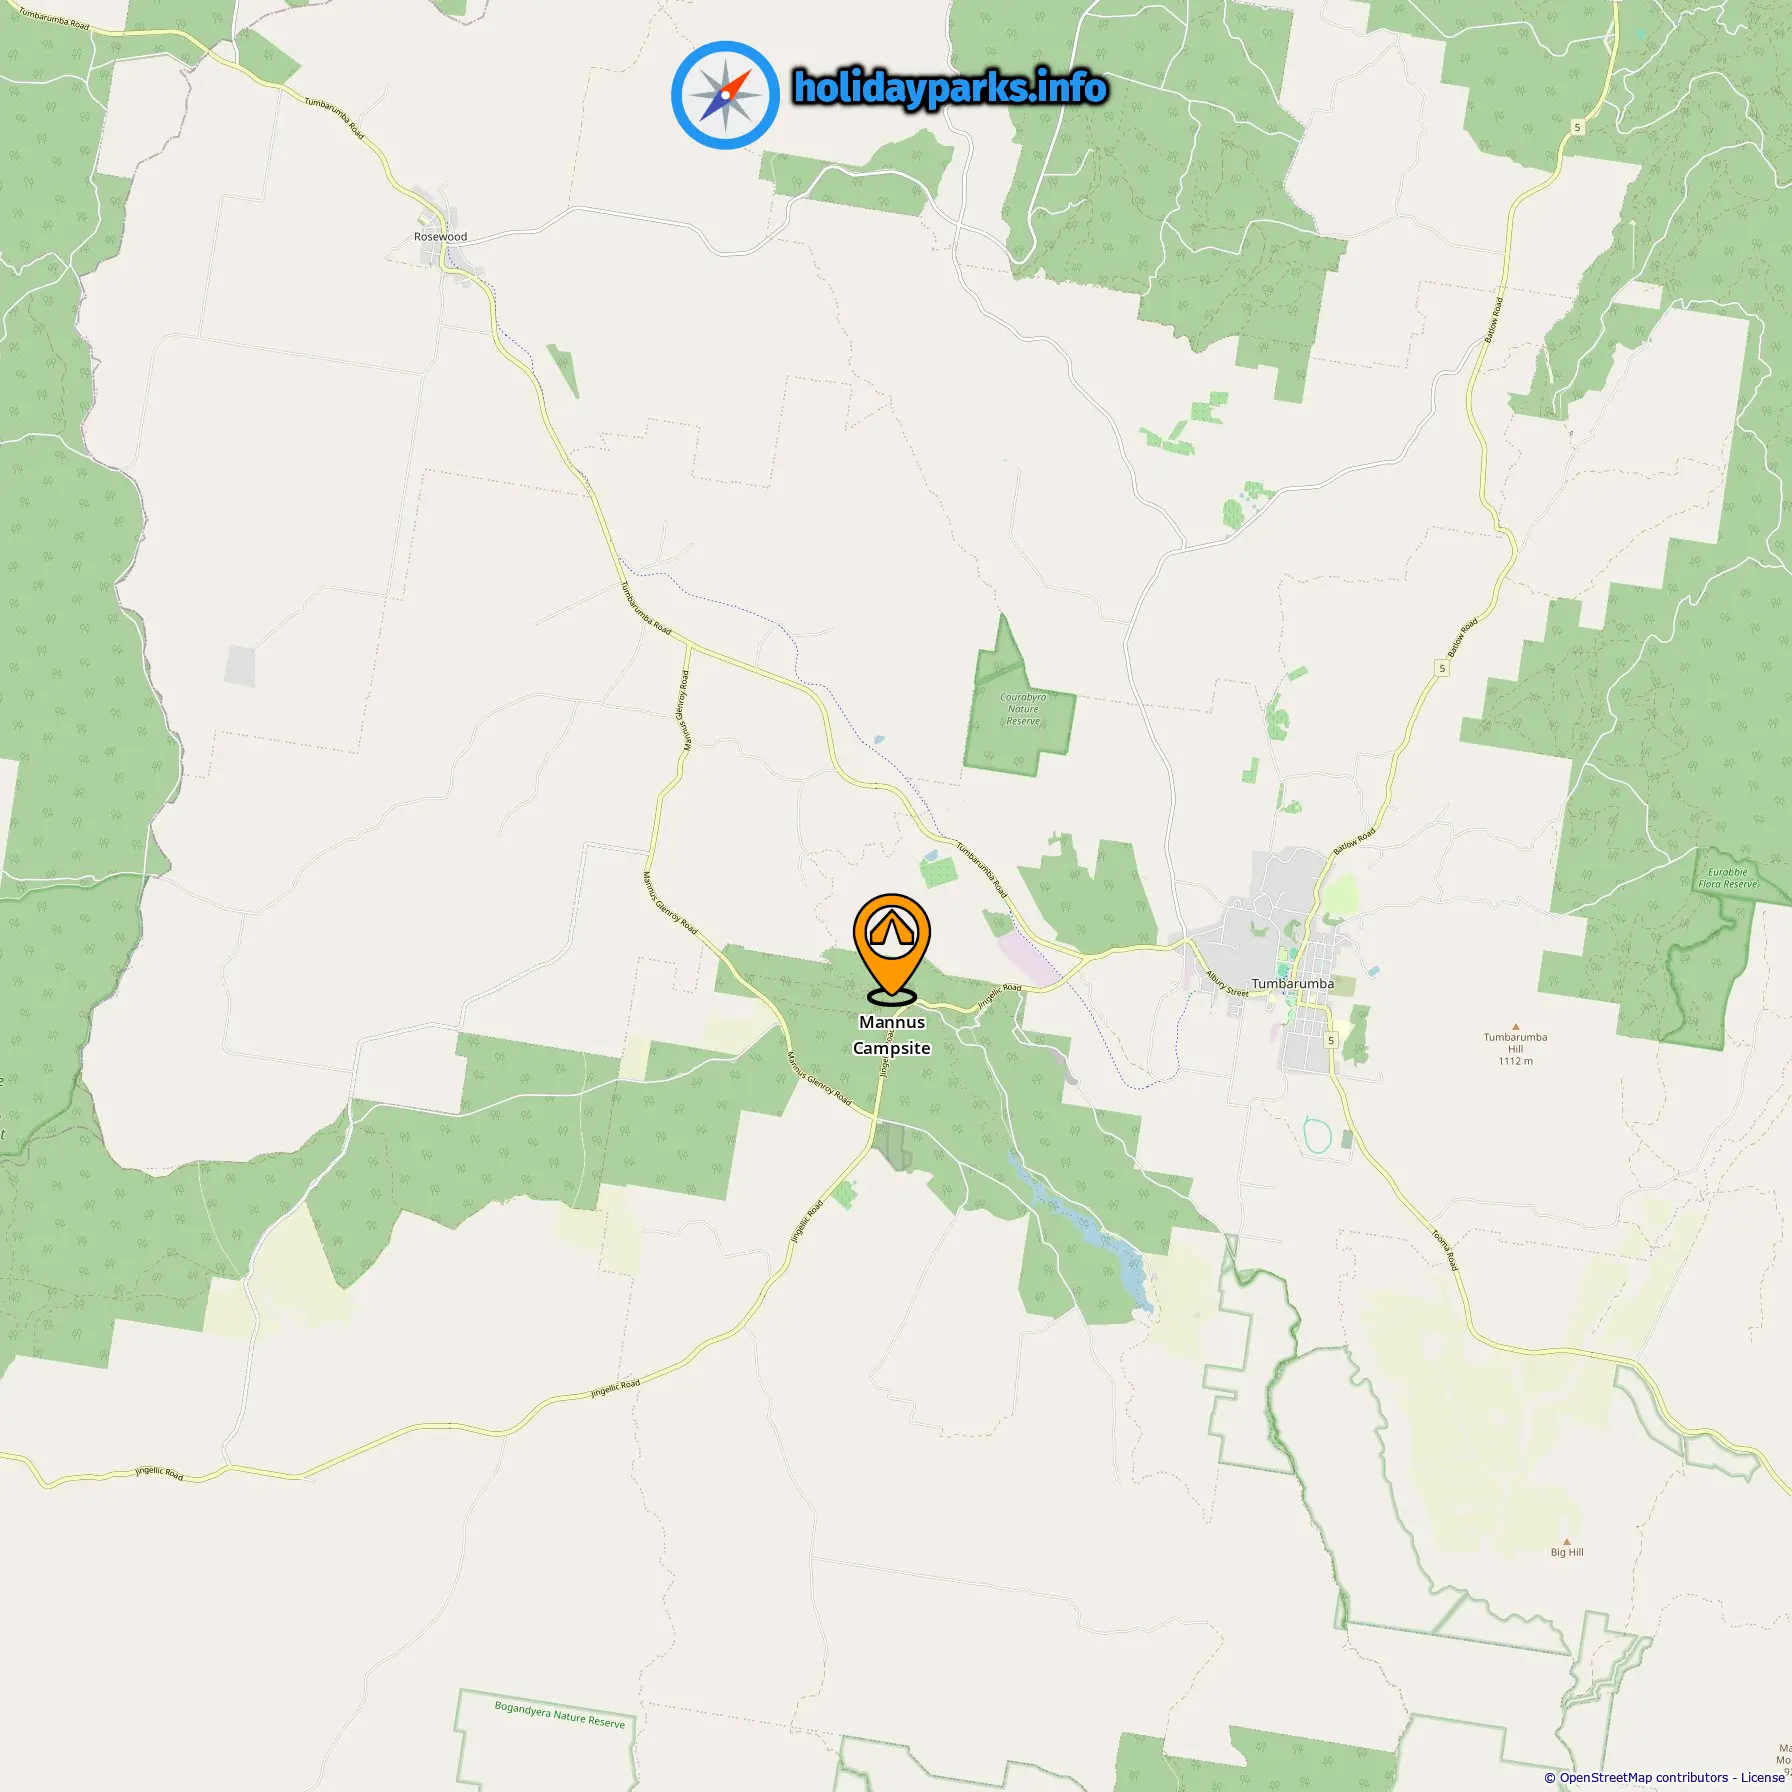The image size is (1792, 1792).
Task: Click the Albury Street road label
Action: pos(1227,984)
